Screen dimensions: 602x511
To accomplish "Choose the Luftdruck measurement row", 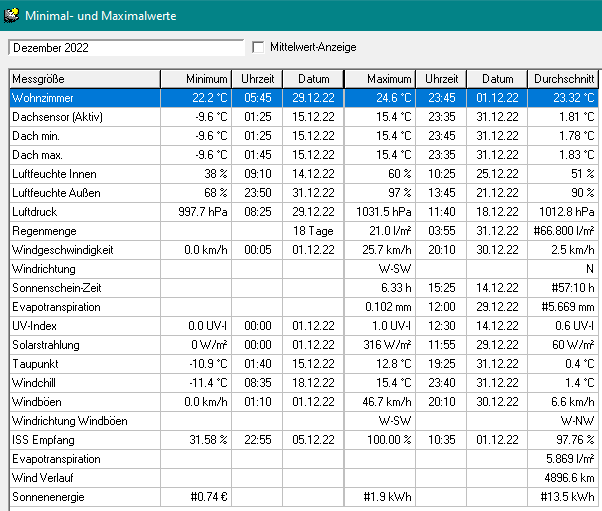I will coord(84,212).
